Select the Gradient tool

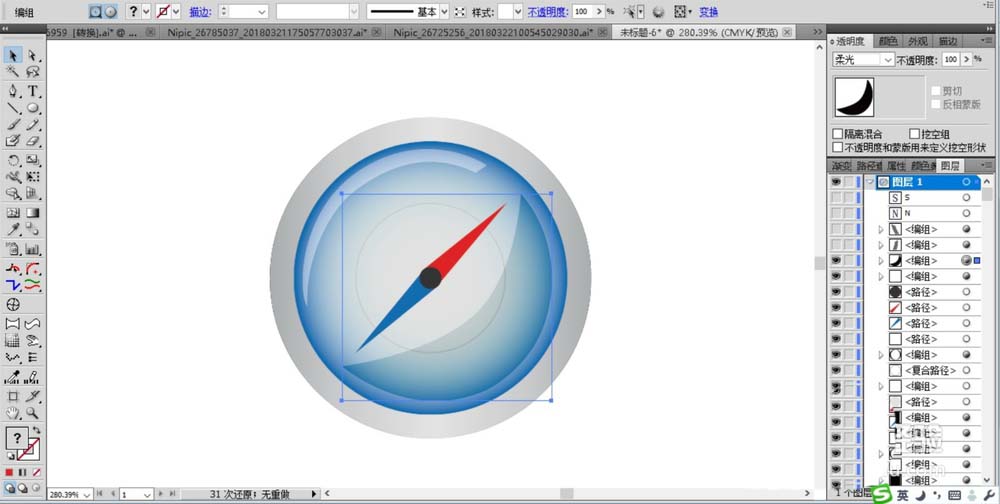tap(33, 212)
